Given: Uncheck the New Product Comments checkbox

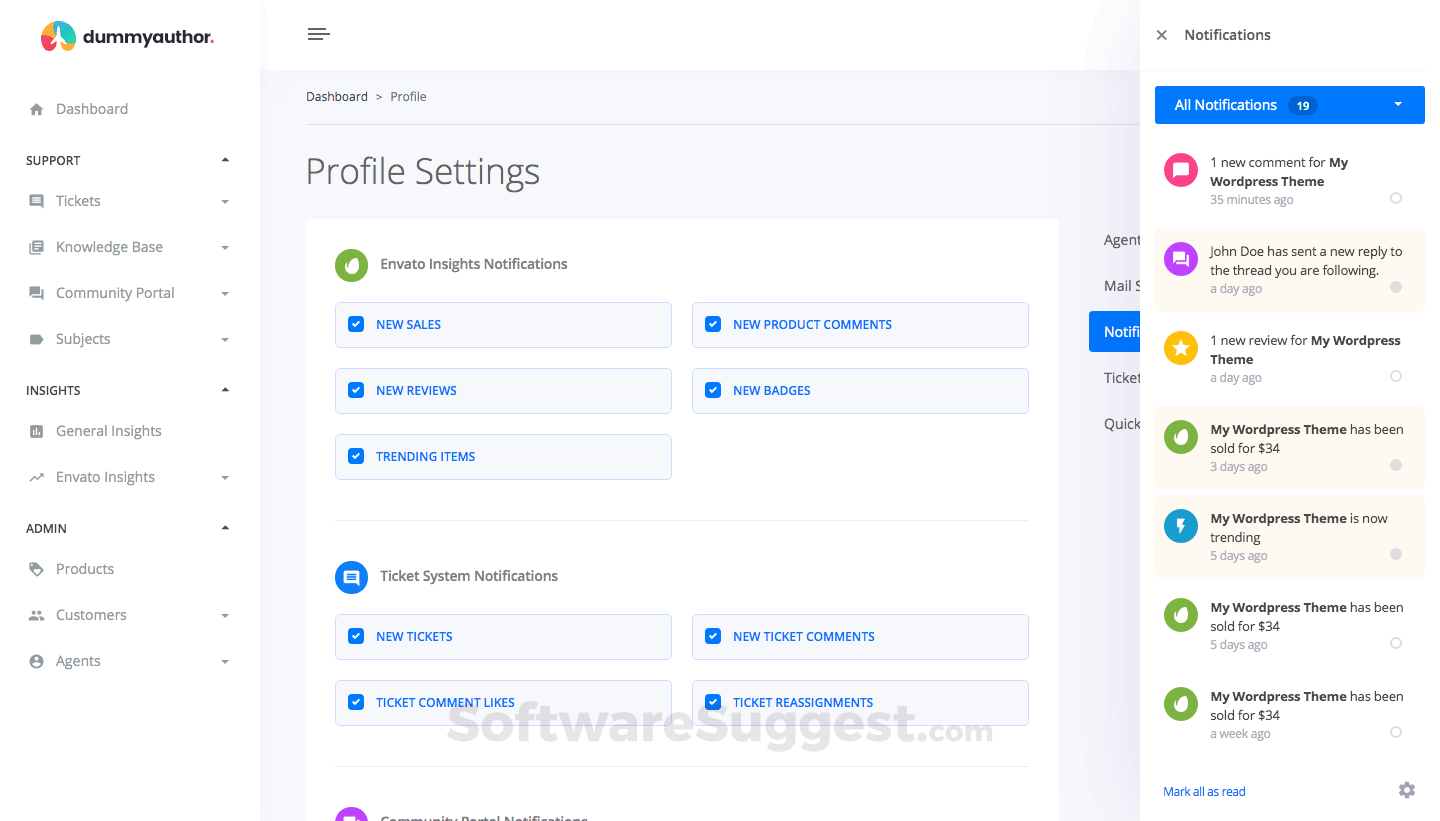Looking at the screenshot, I should [713, 324].
